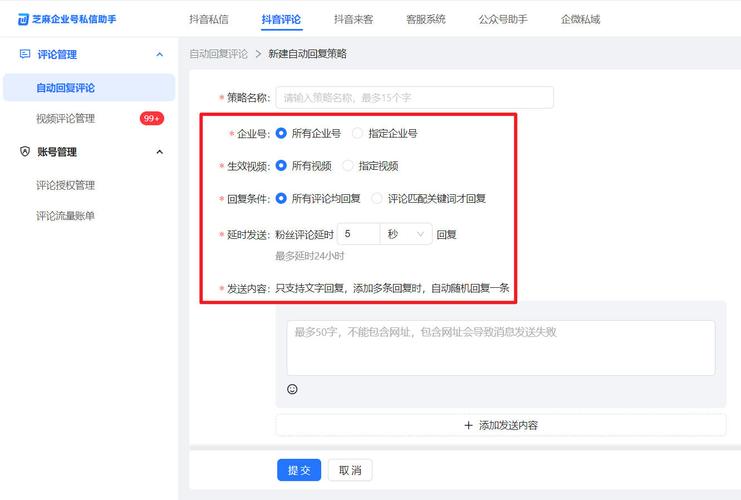Image resolution: width=741 pixels, height=500 pixels.
Task: Collapse the 账号管理 sidebar section
Action: (160, 152)
